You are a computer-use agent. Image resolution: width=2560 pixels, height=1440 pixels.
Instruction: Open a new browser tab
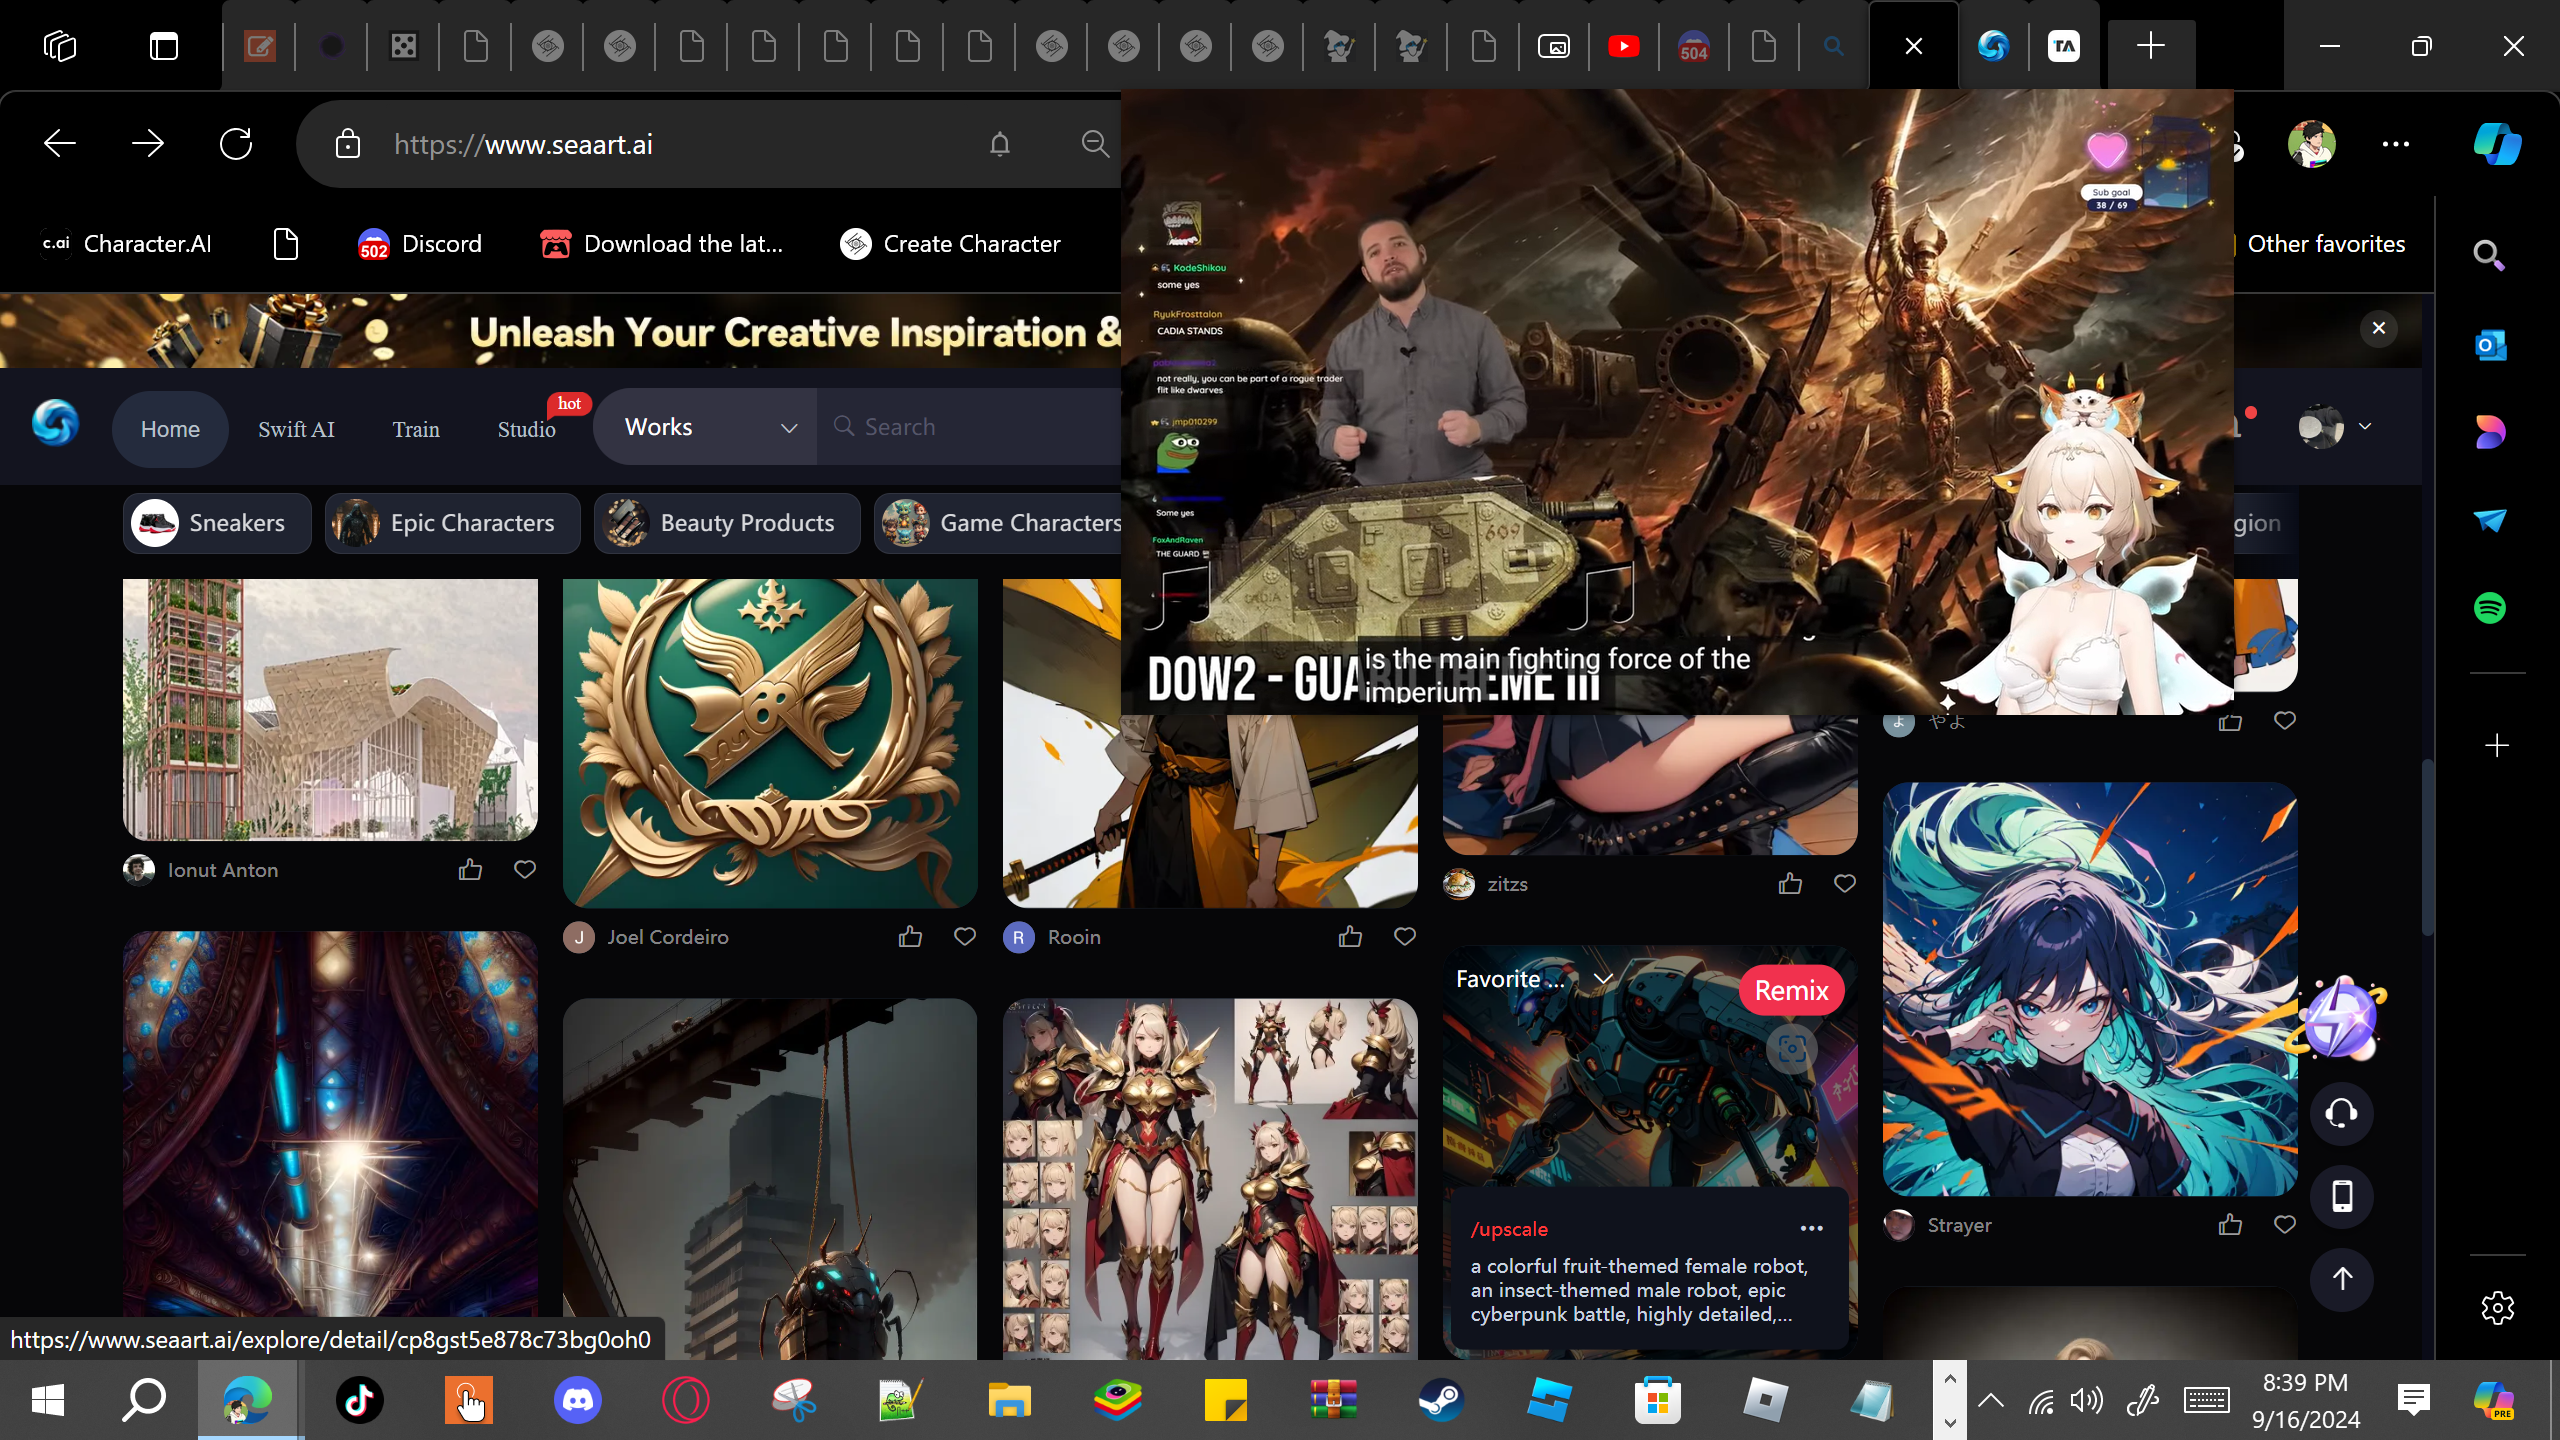click(x=2151, y=46)
